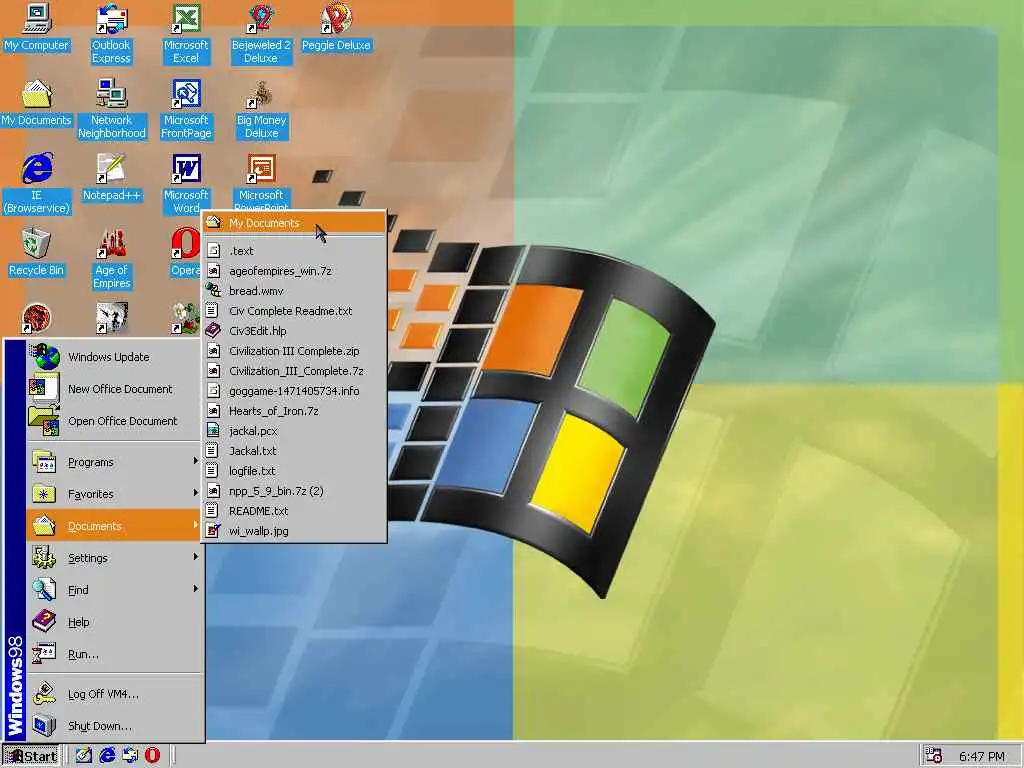
Task: Select the Opera desktop shortcut
Action: (185, 253)
